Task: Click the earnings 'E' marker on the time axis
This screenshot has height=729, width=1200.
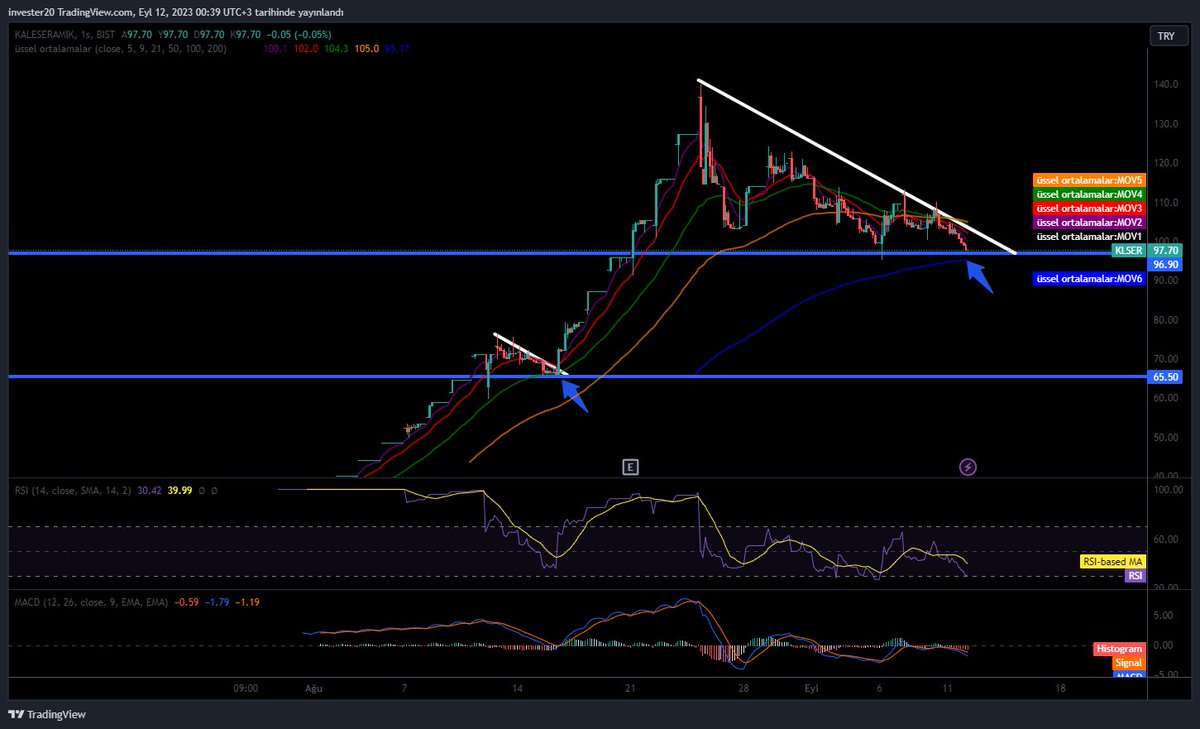Action: pos(630,466)
